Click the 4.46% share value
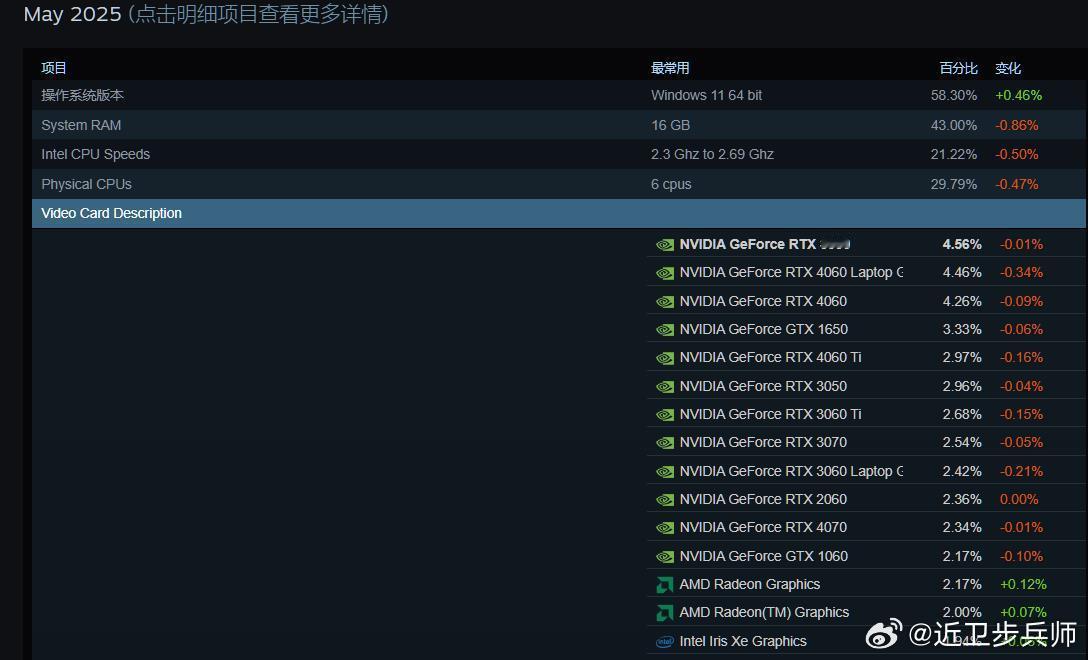1088x660 pixels. (962, 273)
